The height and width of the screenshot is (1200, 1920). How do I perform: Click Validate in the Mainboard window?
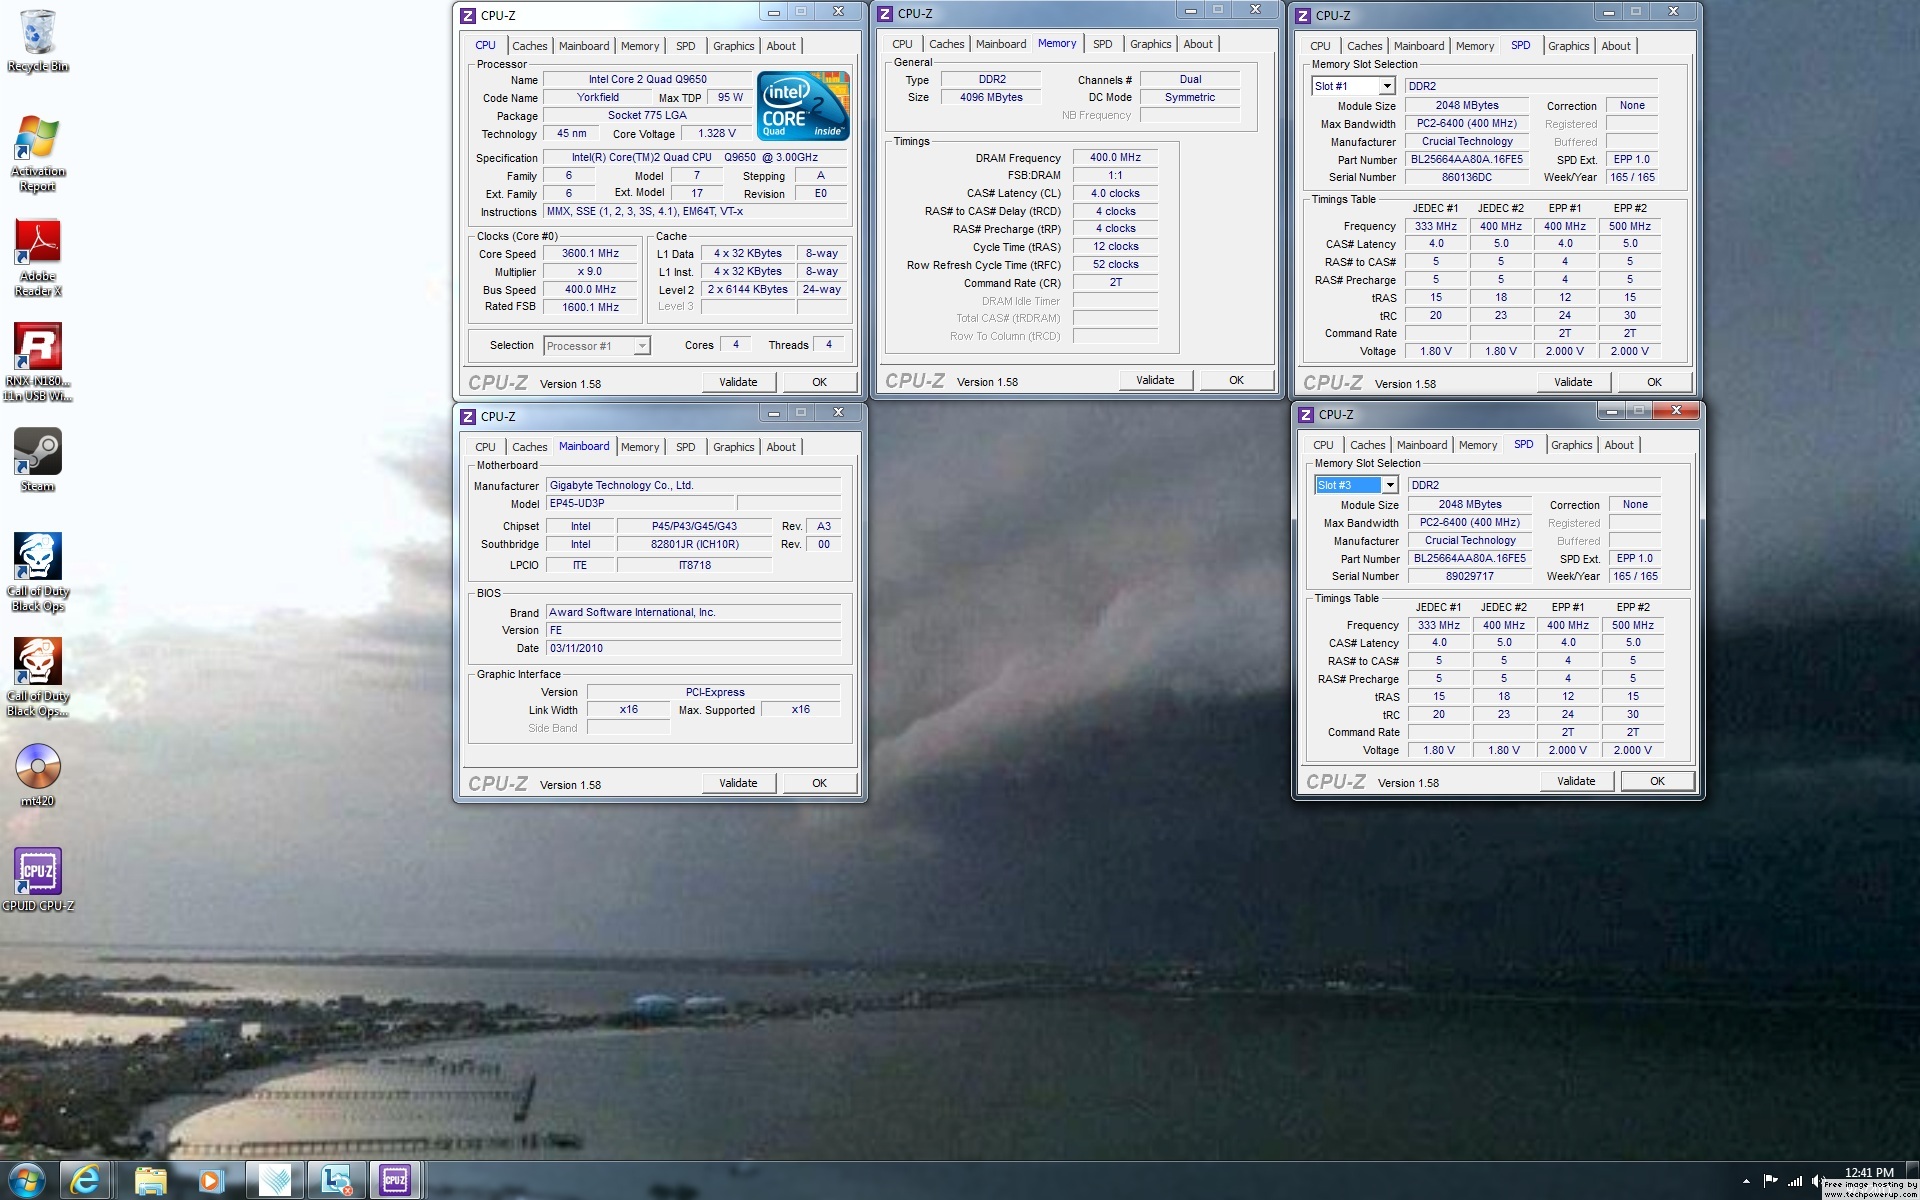pos(738,783)
